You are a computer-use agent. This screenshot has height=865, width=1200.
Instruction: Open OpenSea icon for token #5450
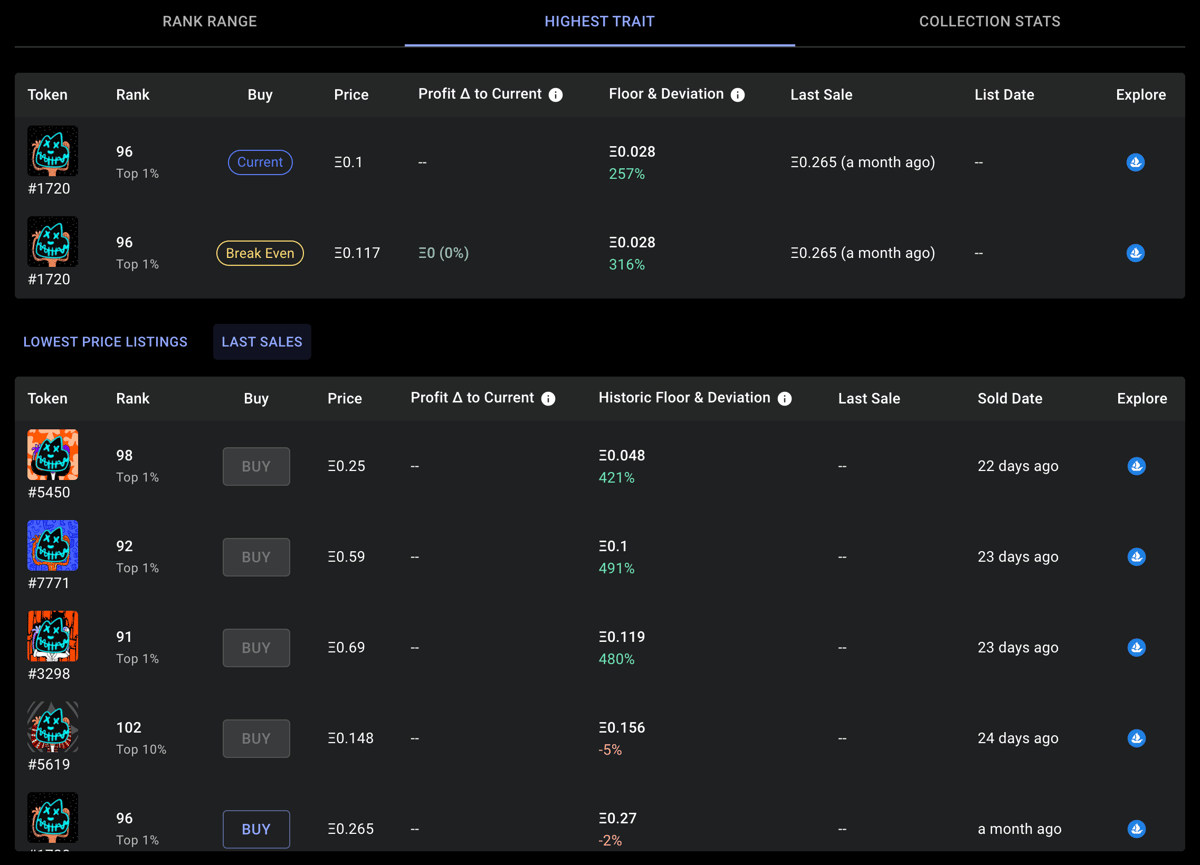coord(1136,466)
